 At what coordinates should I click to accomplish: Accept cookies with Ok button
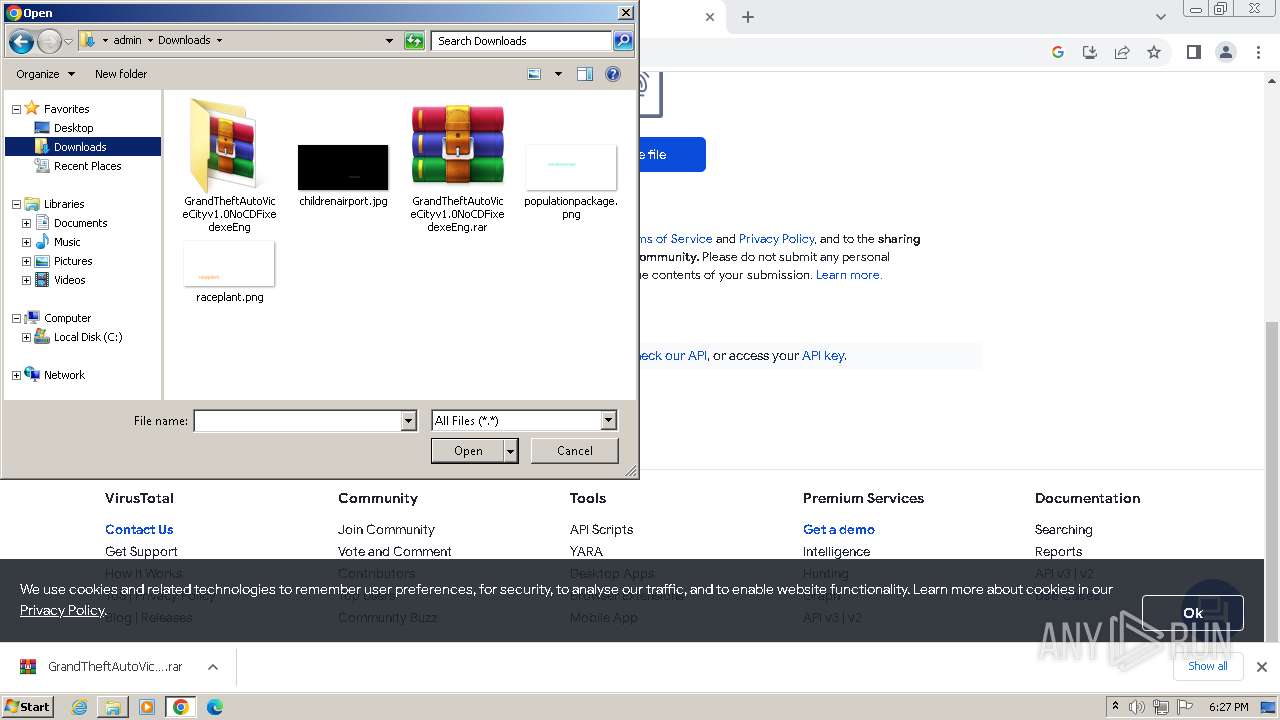pos(1193,613)
